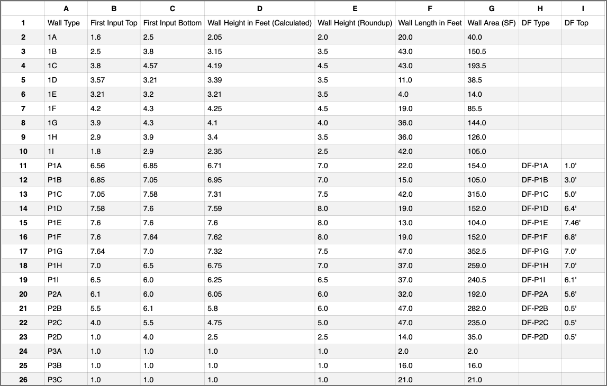Select column D header
Screen dimensions: 607x386
(259, 8)
